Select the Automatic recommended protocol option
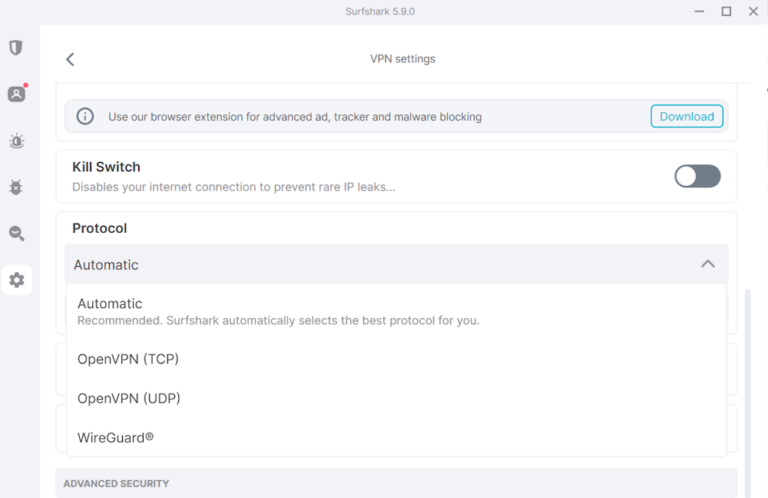The width and height of the screenshot is (768, 498). (396, 311)
